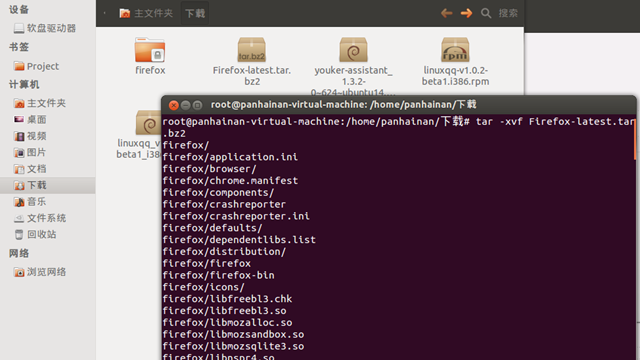
Task: Click 主文件夹 path bar button
Action: (146, 13)
